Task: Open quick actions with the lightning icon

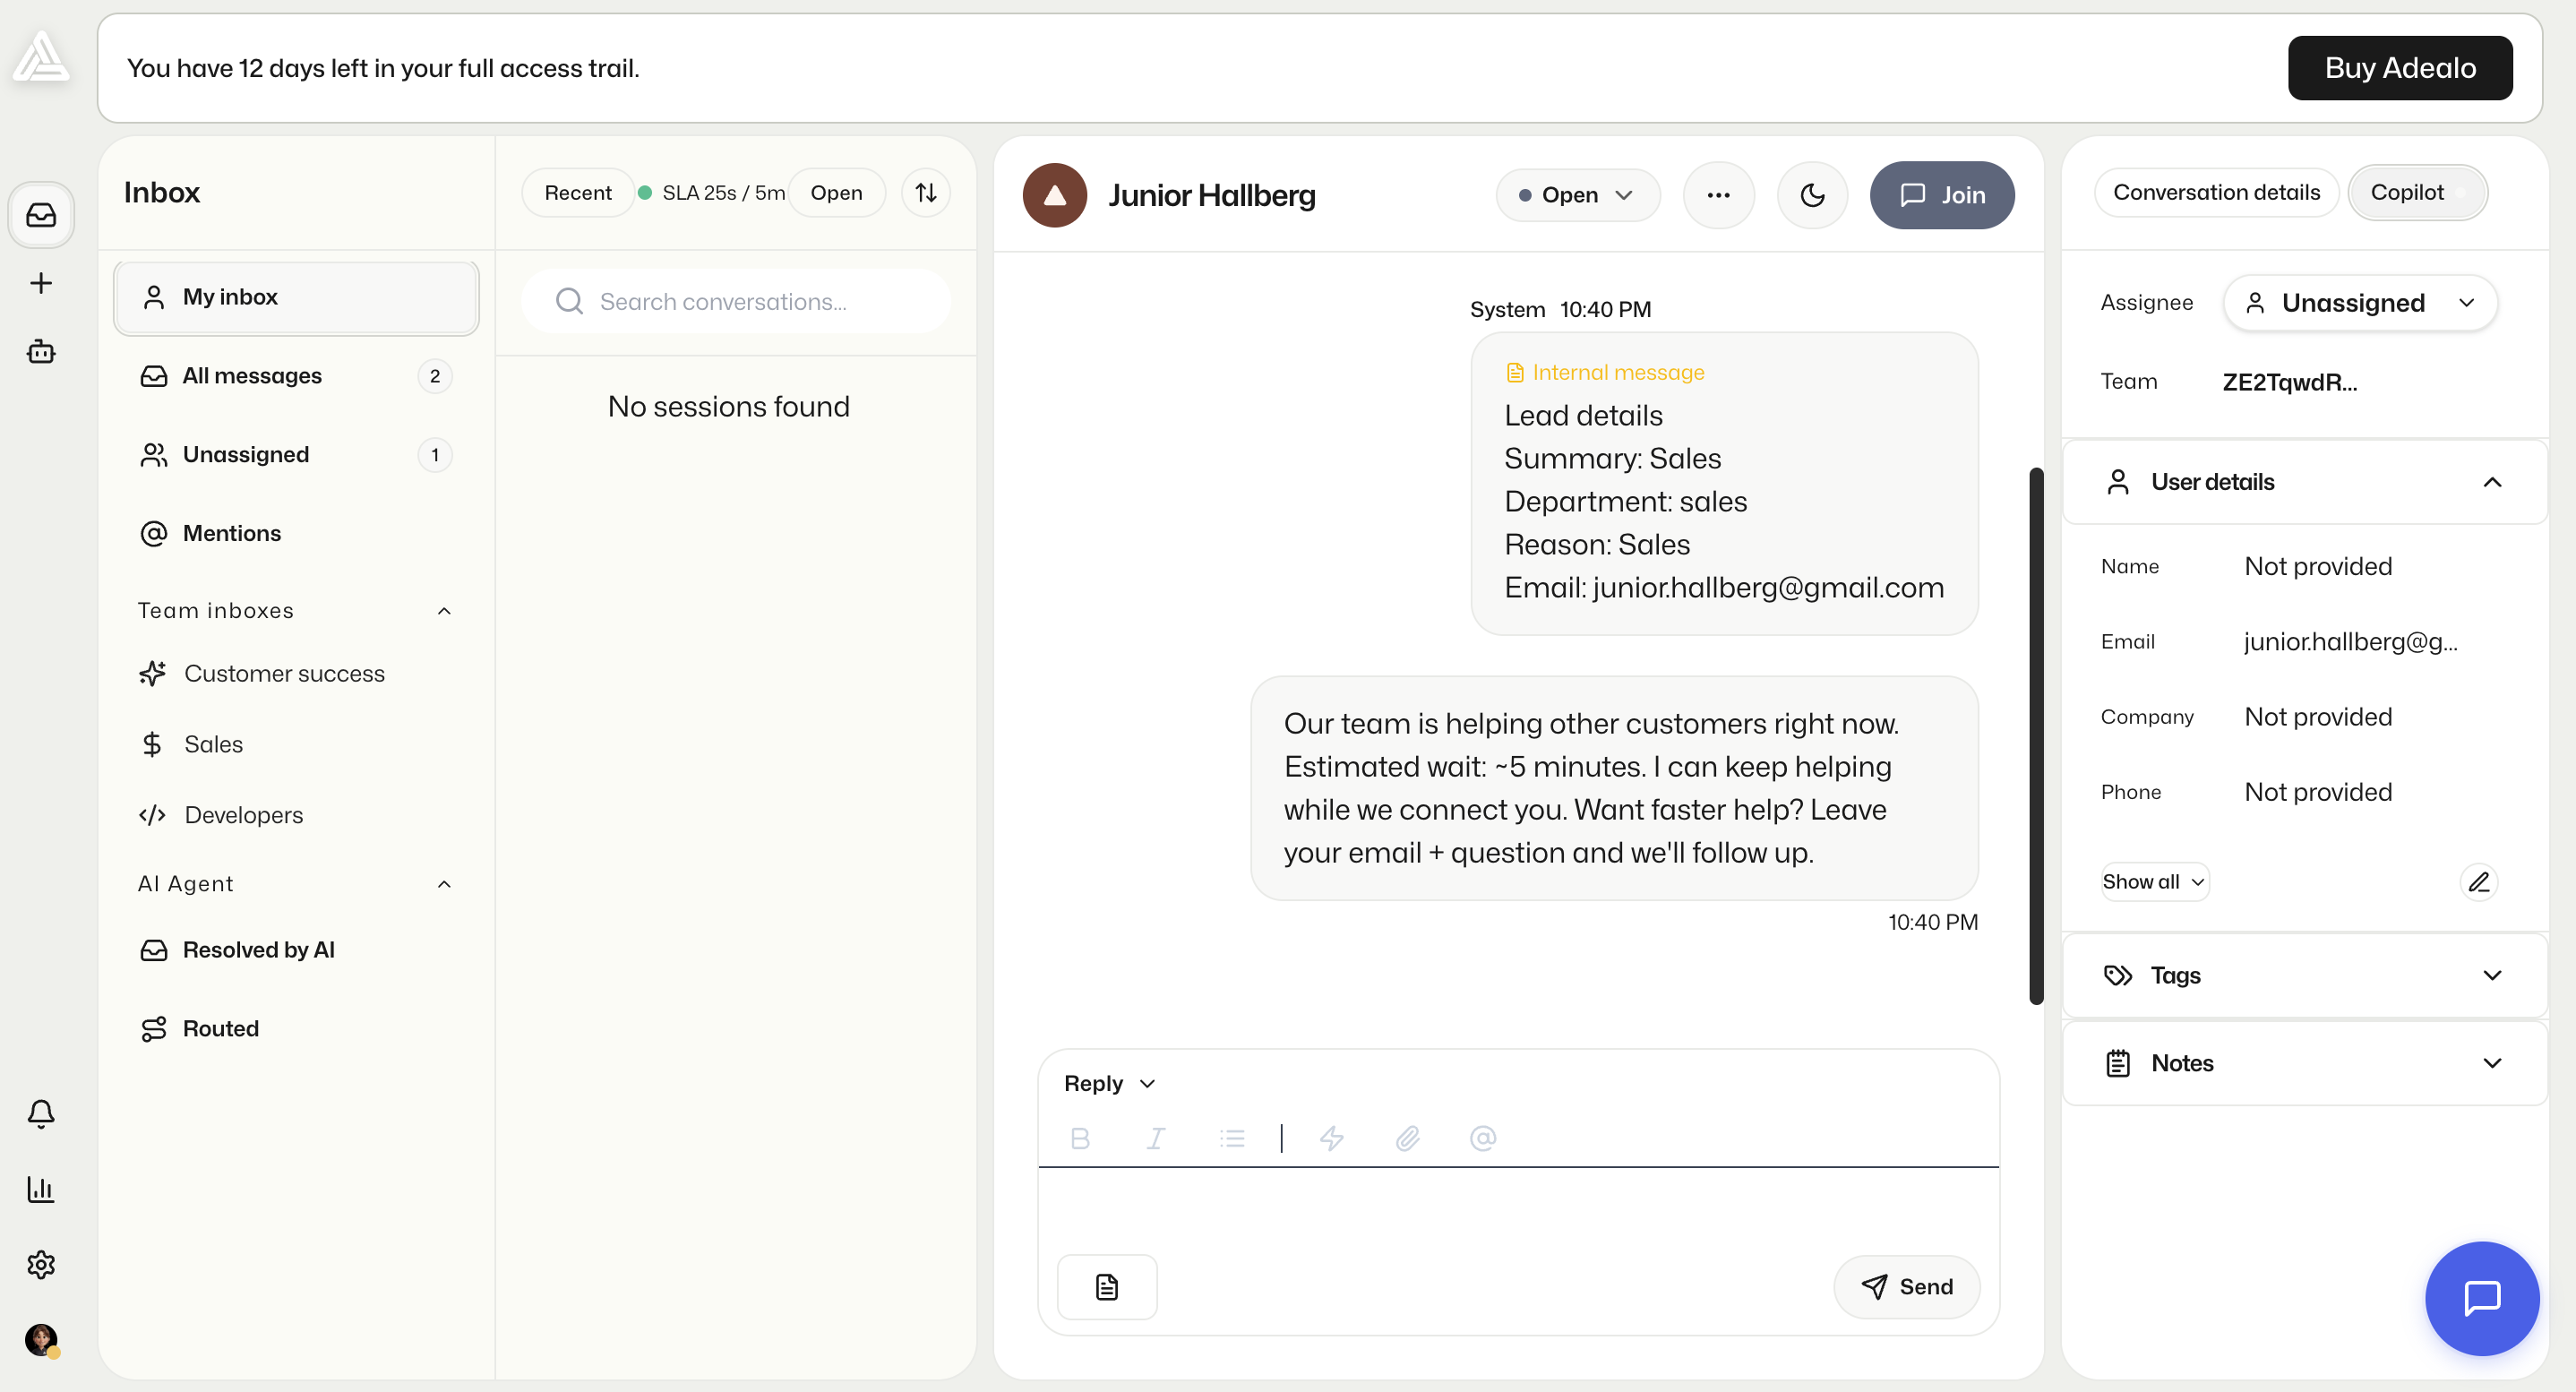Action: [x=1332, y=1138]
